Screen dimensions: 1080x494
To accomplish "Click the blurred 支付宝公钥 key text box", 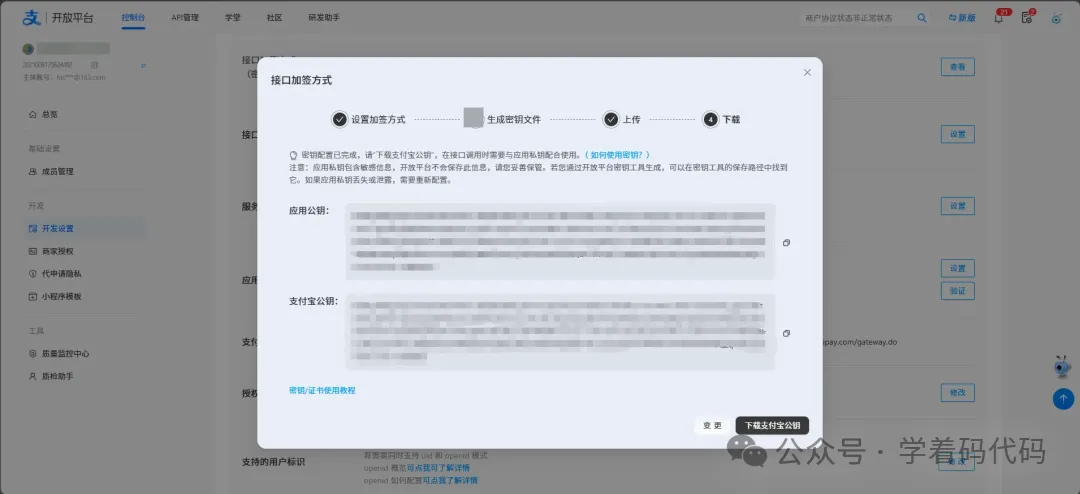I will (560, 332).
